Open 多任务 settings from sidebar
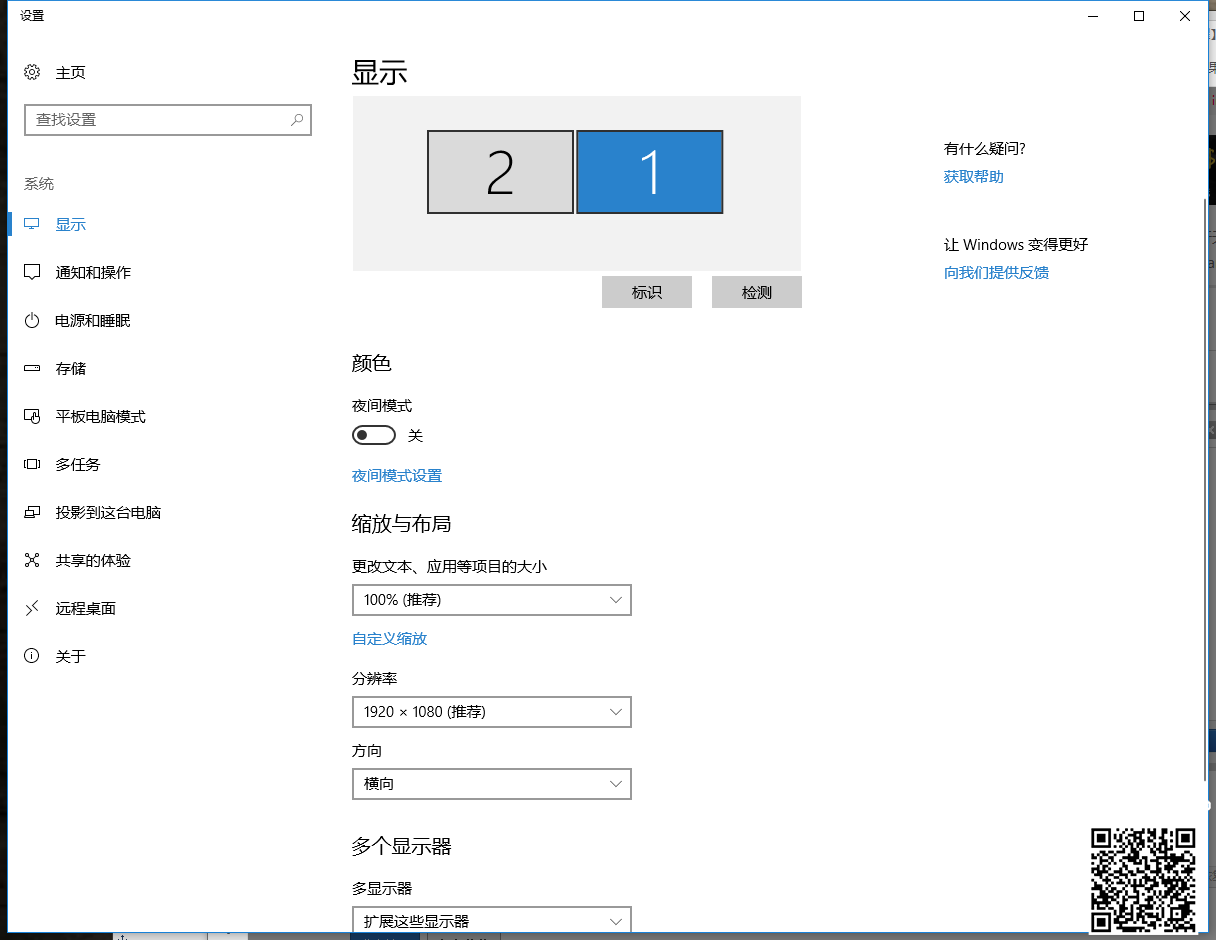Screen dimensions: 1216x940 tap(80, 464)
